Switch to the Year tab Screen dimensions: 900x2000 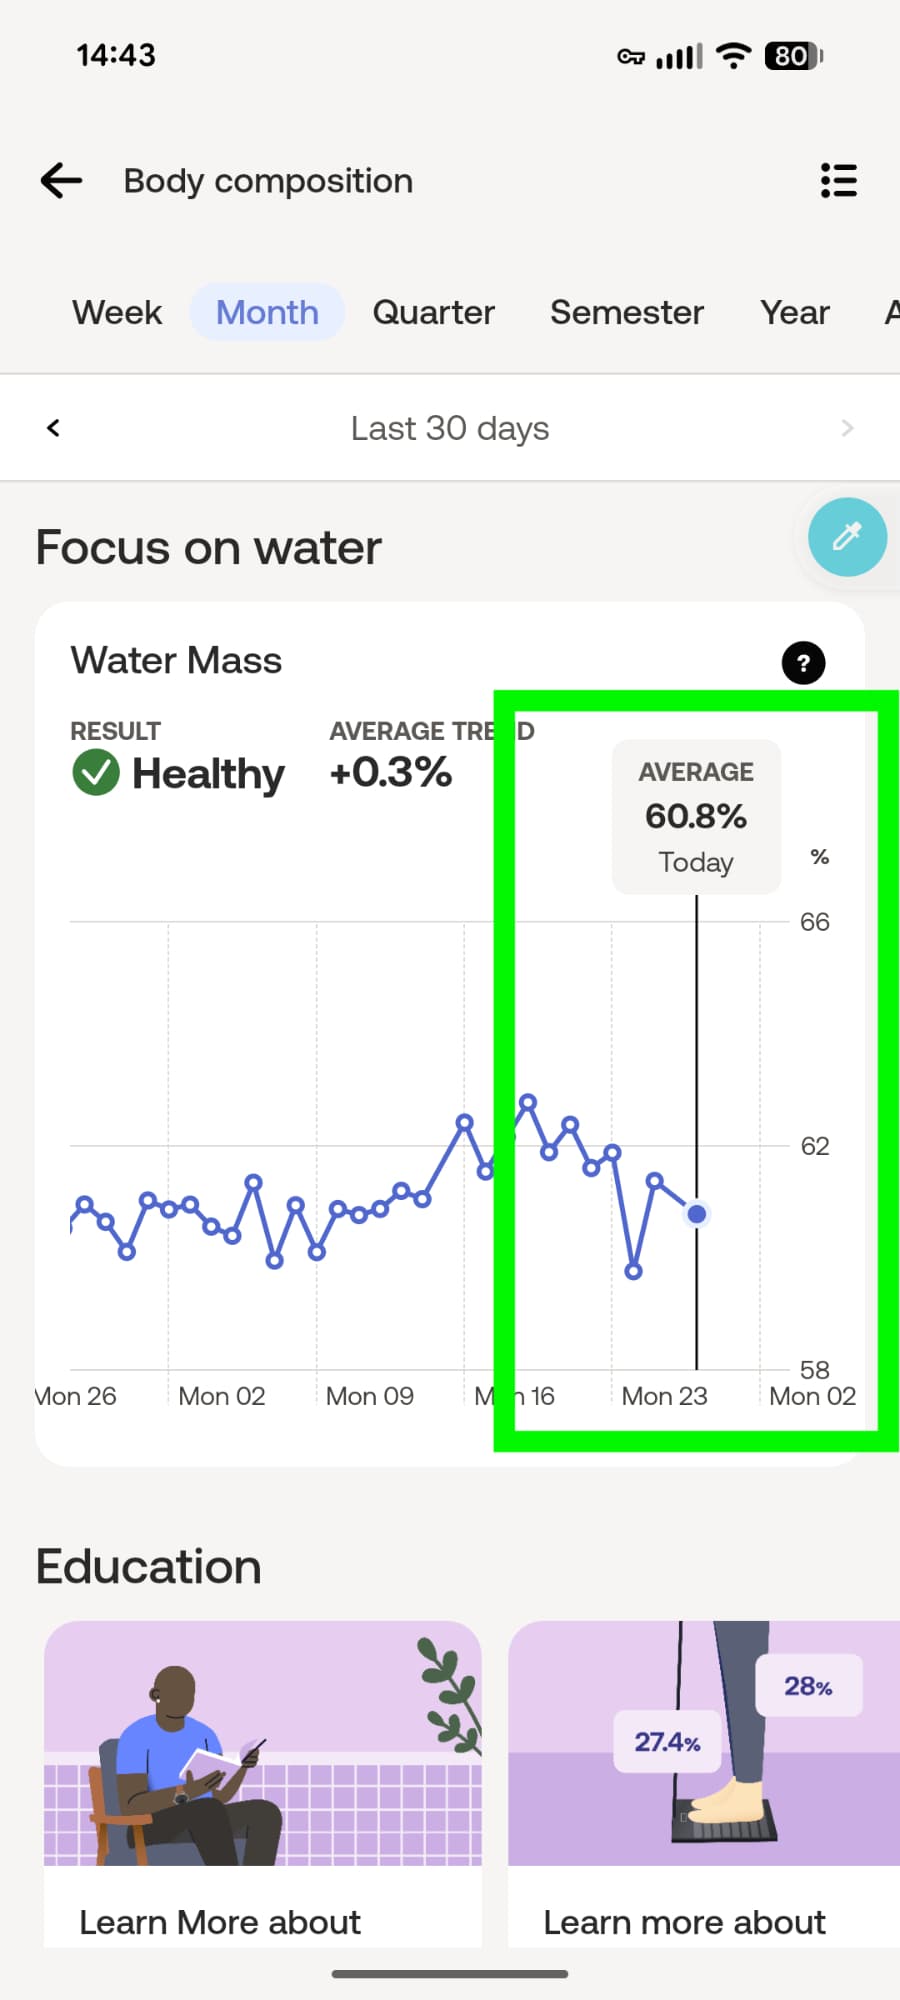(795, 312)
